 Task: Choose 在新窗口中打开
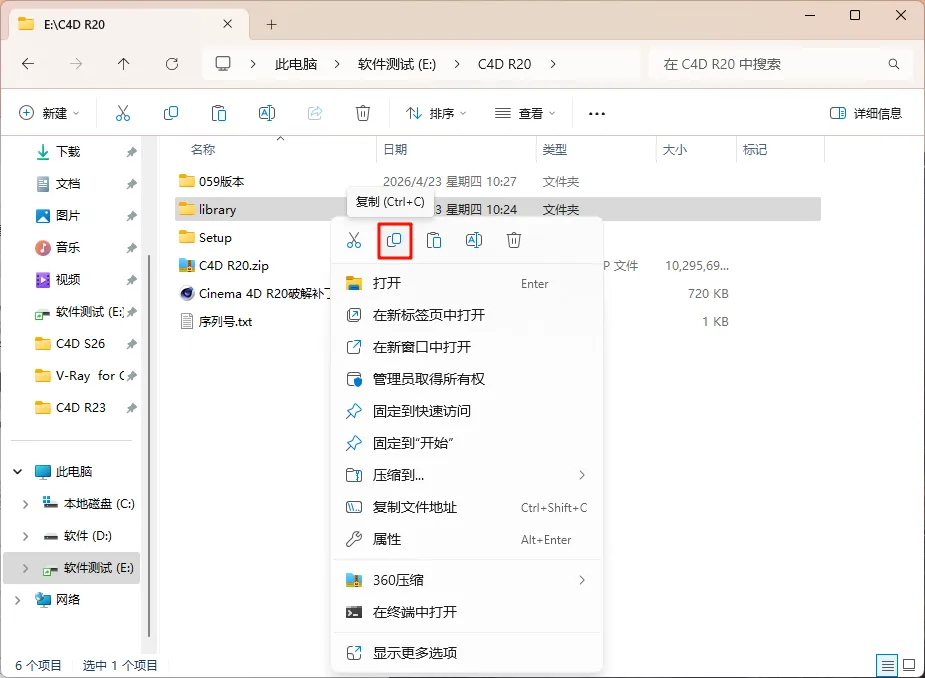[467, 347]
